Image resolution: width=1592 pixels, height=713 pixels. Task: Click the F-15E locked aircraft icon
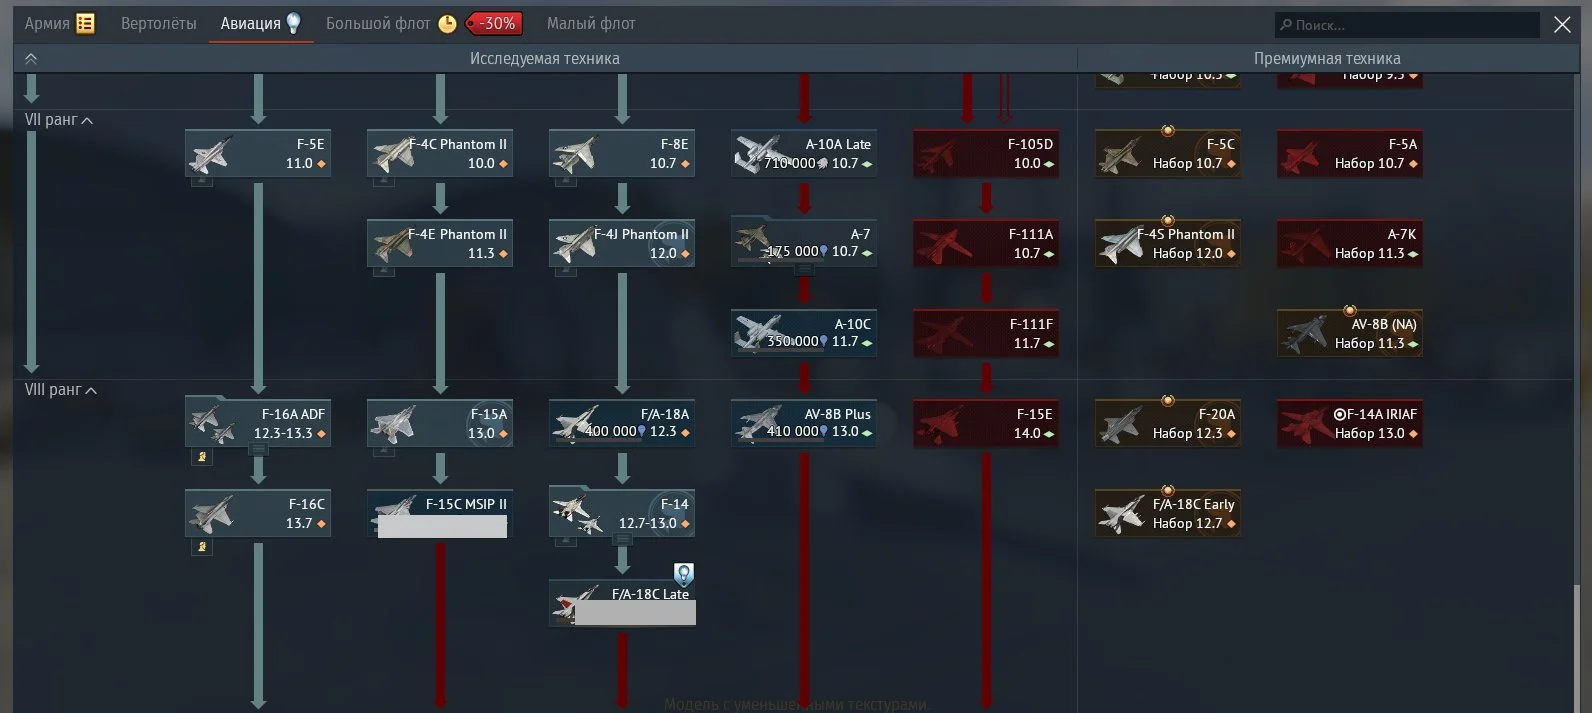coord(941,423)
